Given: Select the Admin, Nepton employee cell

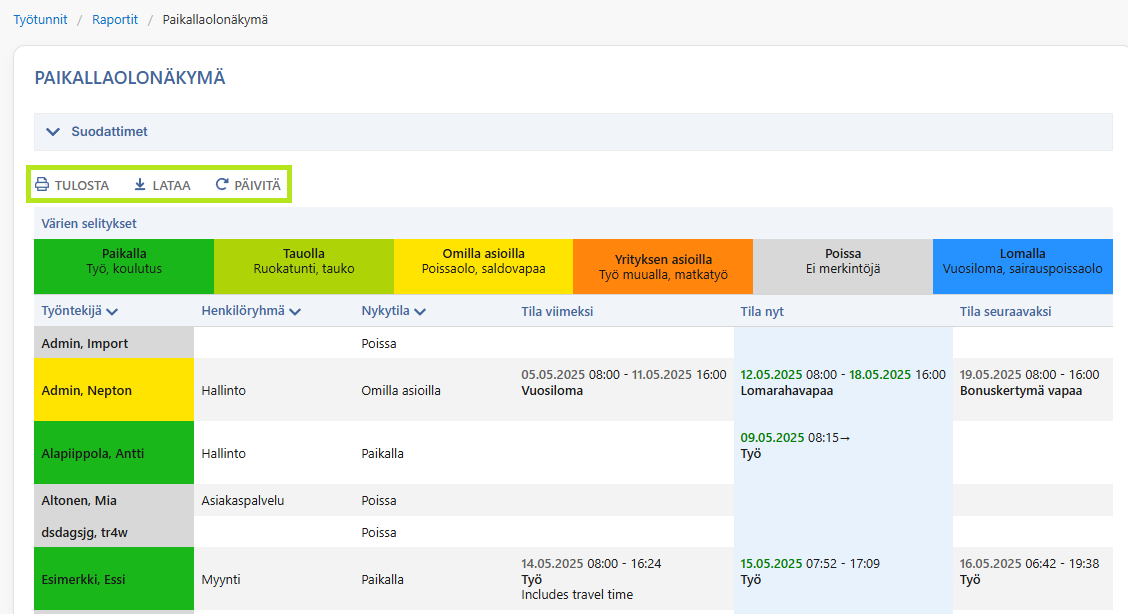Looking at the screenshot, I should click(114, 390).
